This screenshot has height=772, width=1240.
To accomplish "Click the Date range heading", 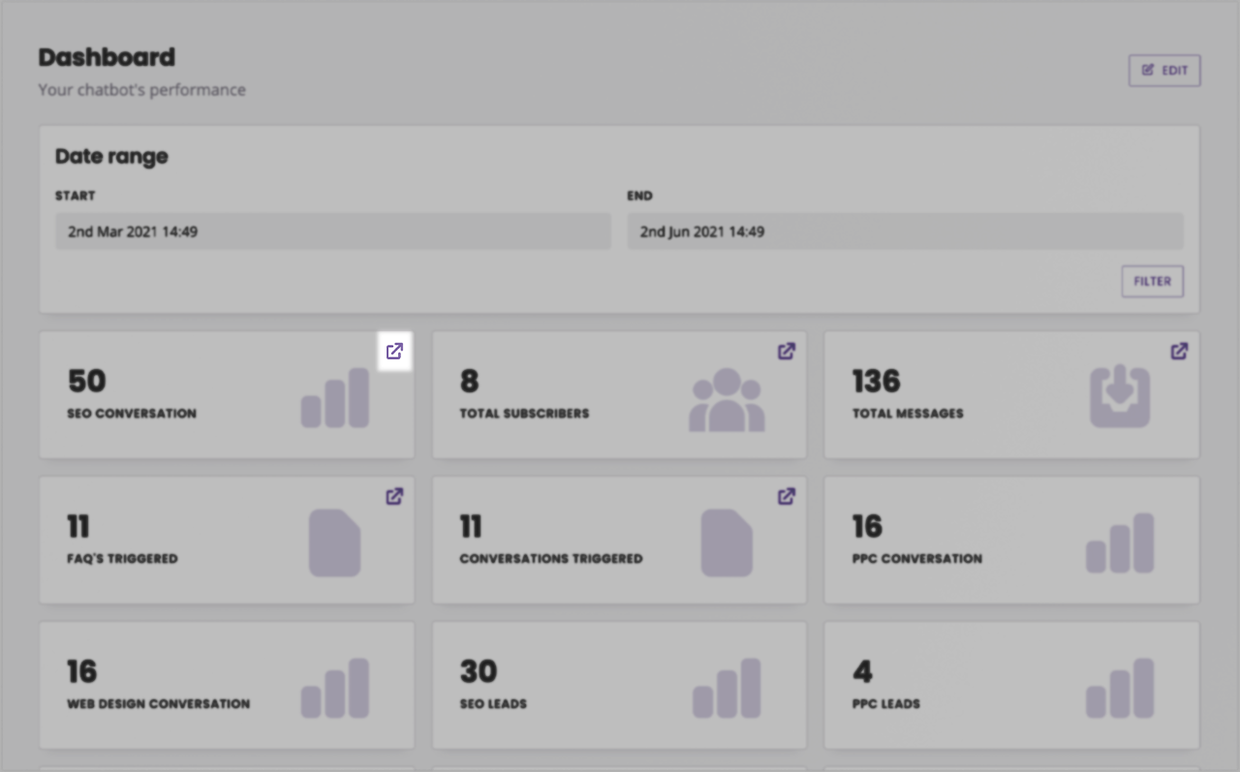I will pos(111,156).
